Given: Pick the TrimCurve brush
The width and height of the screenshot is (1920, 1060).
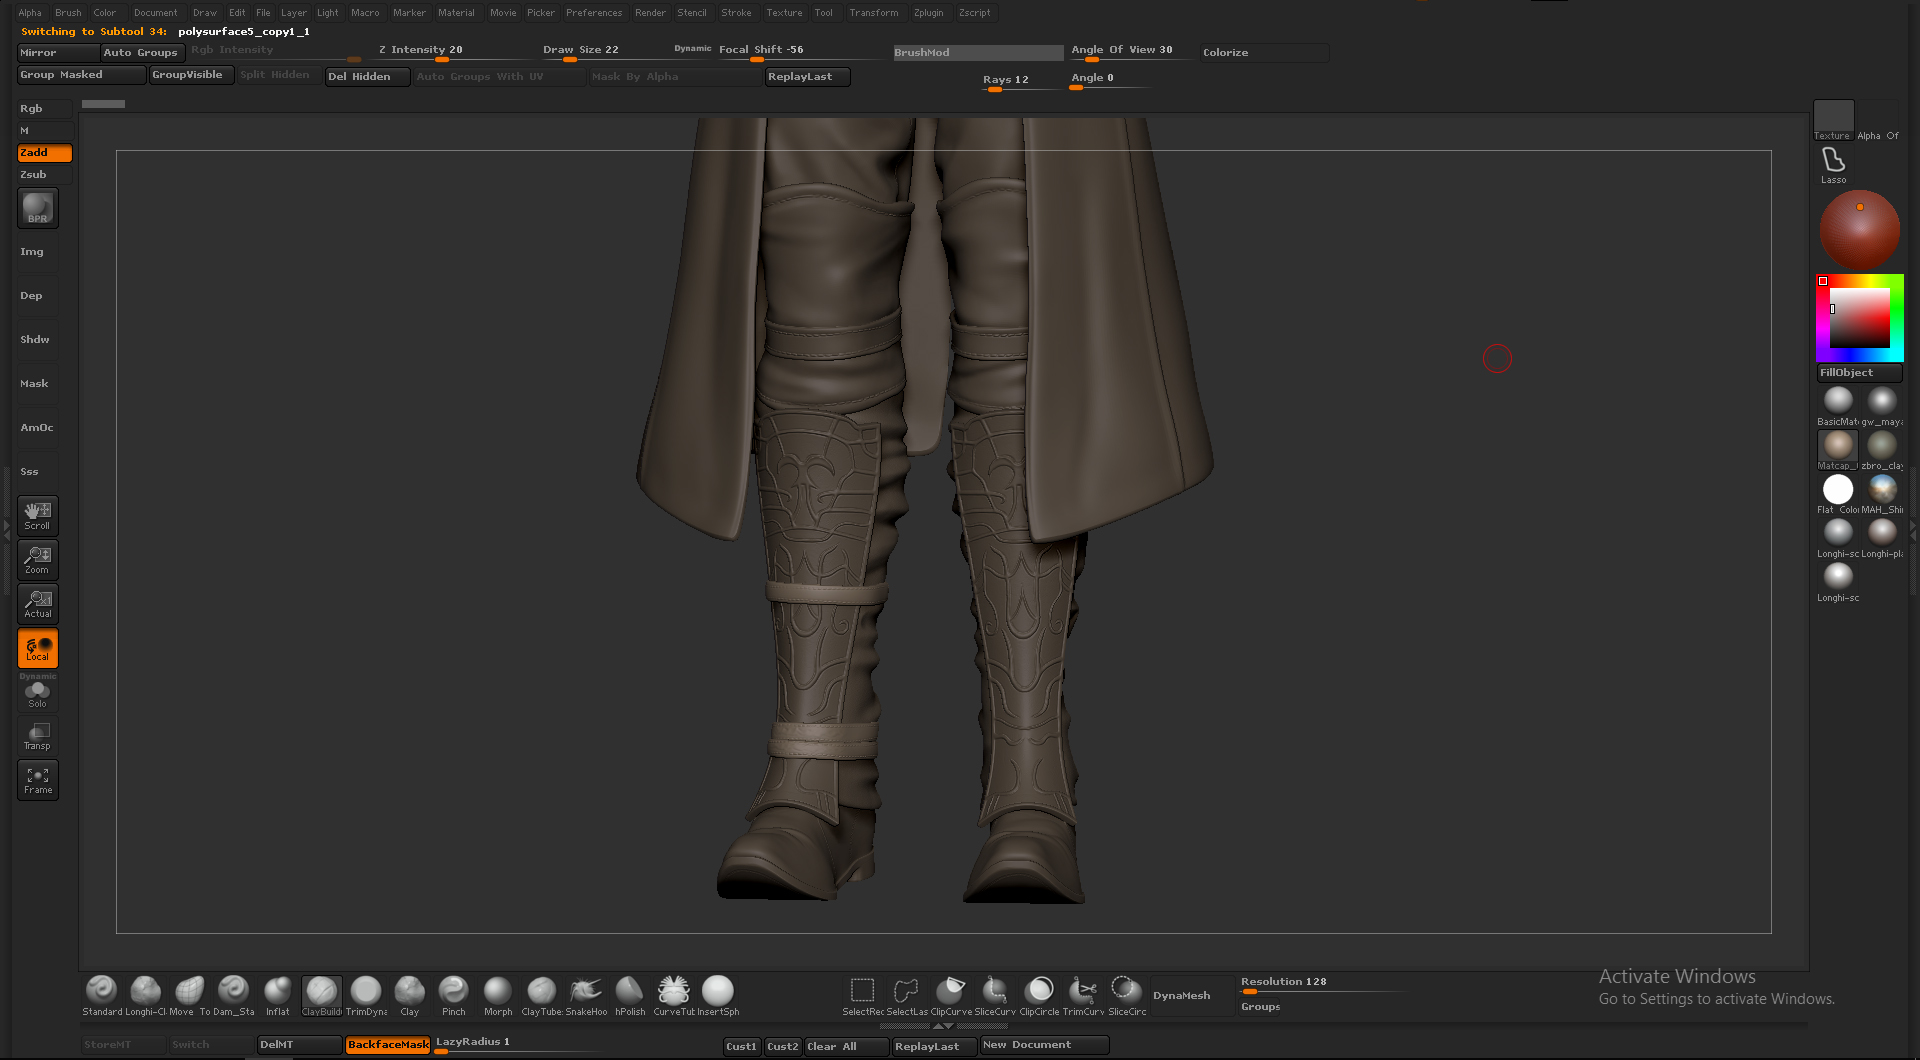Looking at the screenshot, I should (x=1082, y=995).
